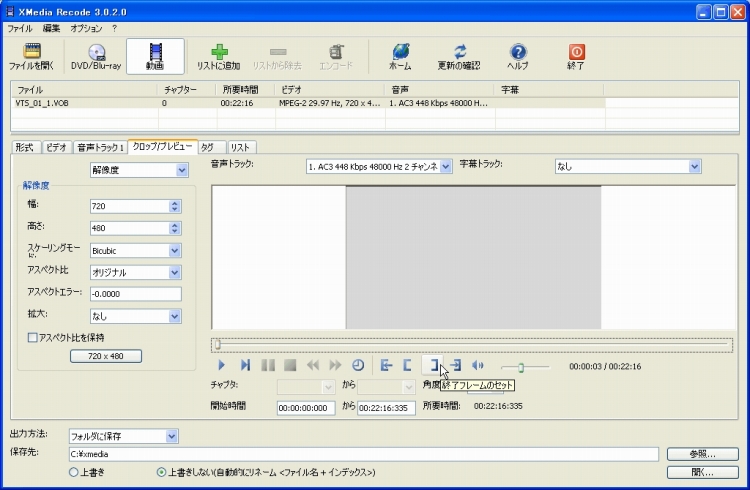This screenshot has width=750, height=490.
Task: Select the 動画 film strip toolbar button
Action: [x=155, y=56]
